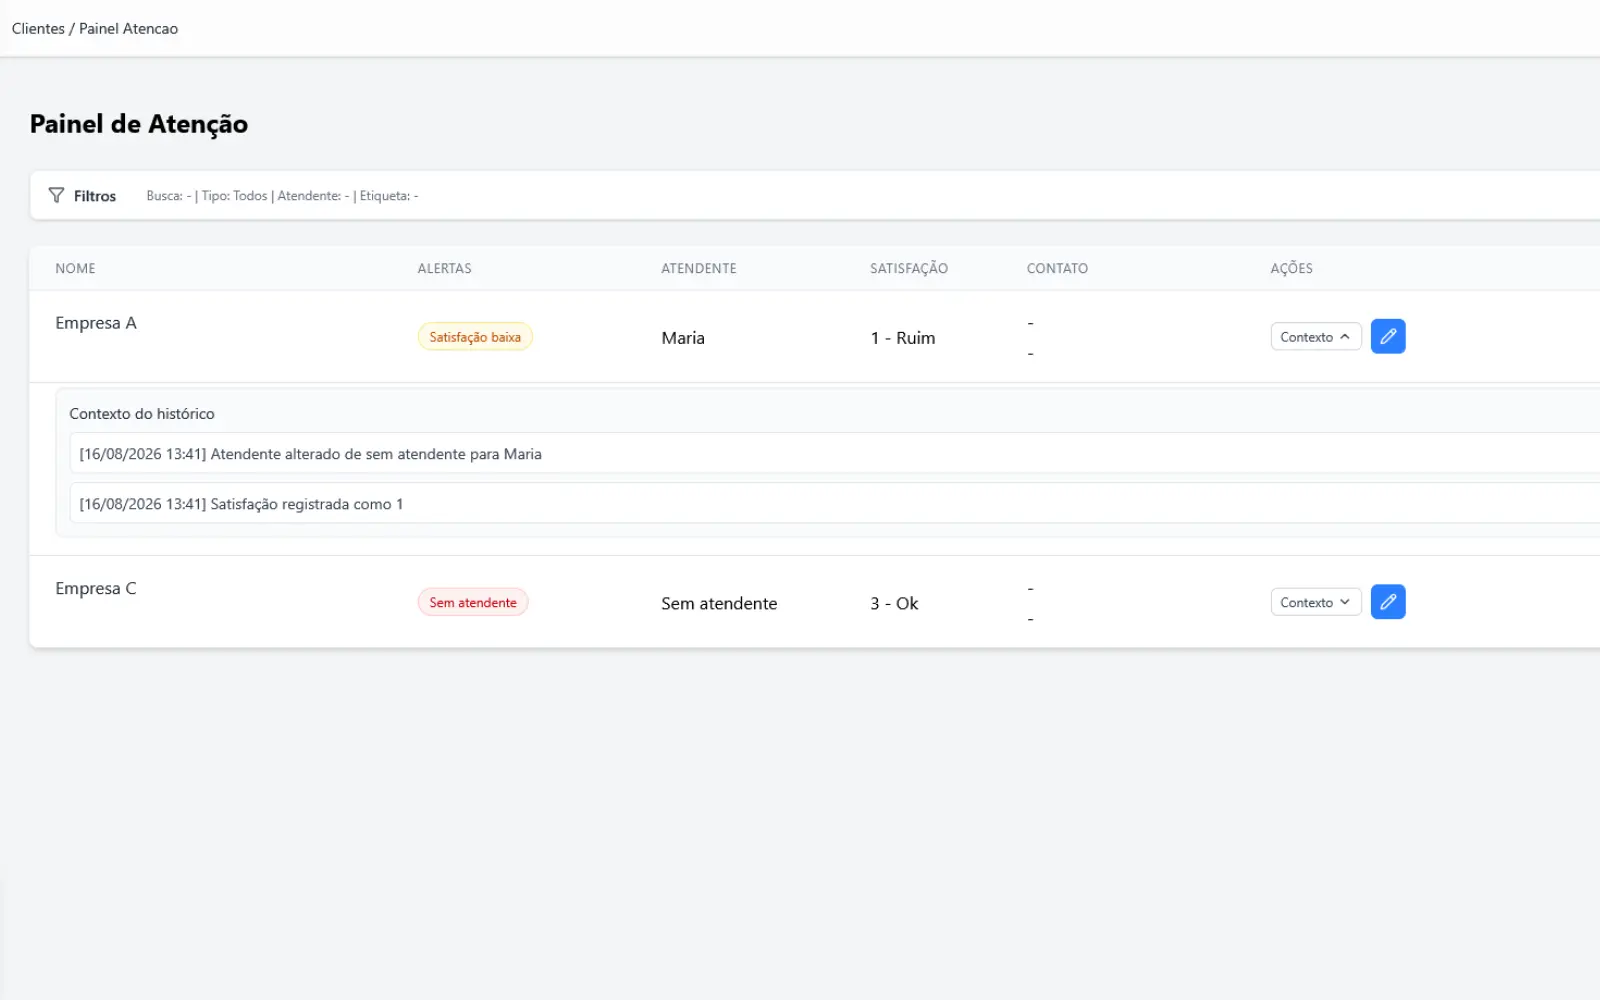Click the 'Satisfação baixa' alert badge
Screen dimensions: 1600x1000
pyautogui.click(x=475, y=337)
